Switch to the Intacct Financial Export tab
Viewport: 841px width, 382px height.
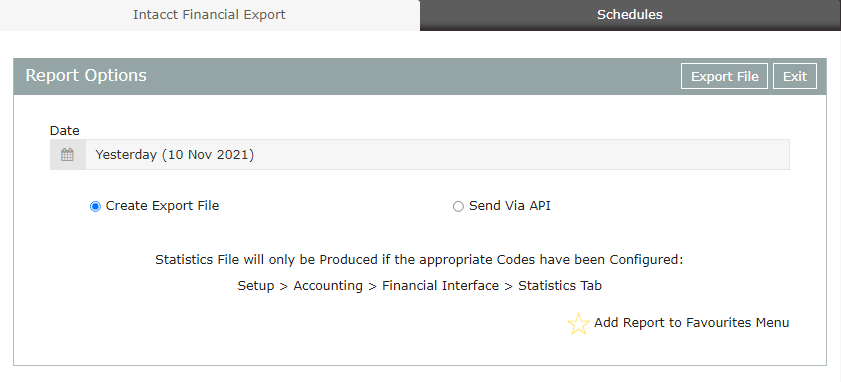(209, 15)
